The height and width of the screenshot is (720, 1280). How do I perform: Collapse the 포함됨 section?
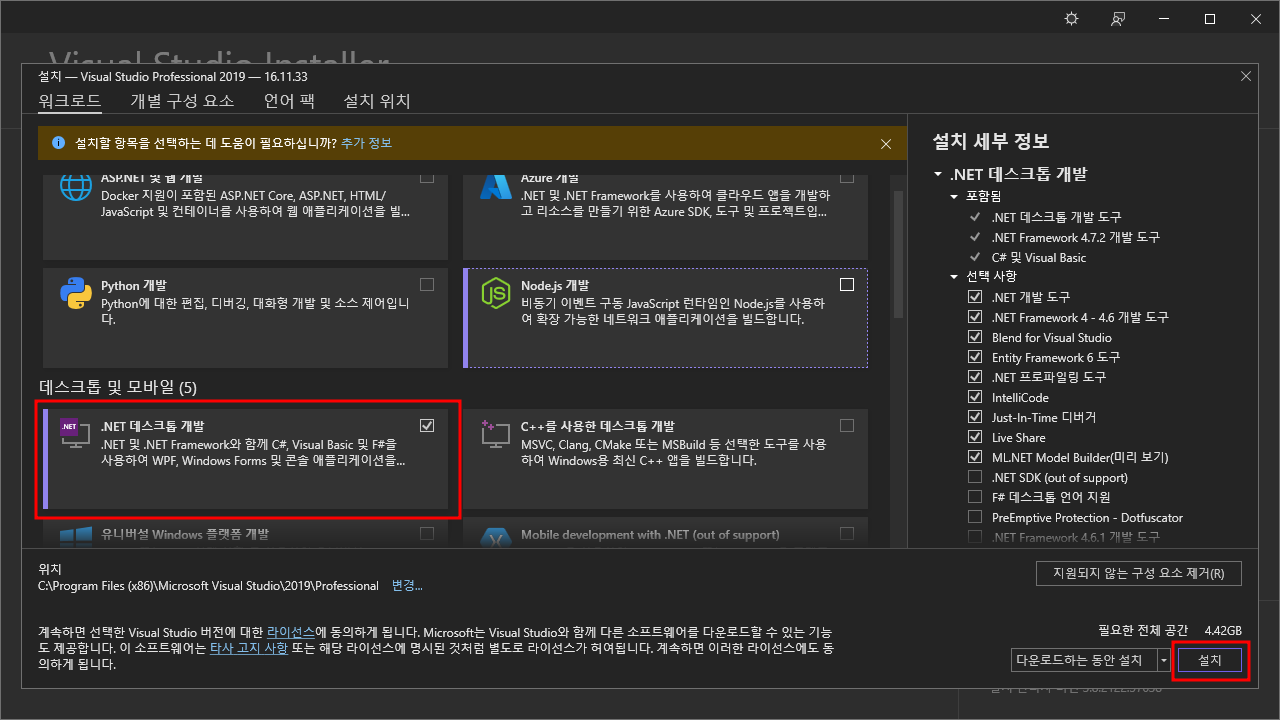955,197
